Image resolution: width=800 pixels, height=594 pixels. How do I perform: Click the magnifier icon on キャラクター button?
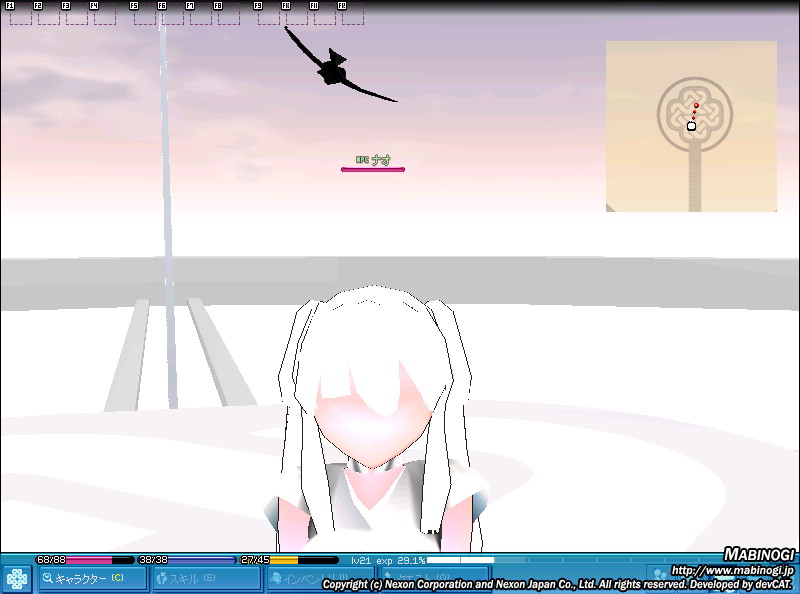click(47, 578)
